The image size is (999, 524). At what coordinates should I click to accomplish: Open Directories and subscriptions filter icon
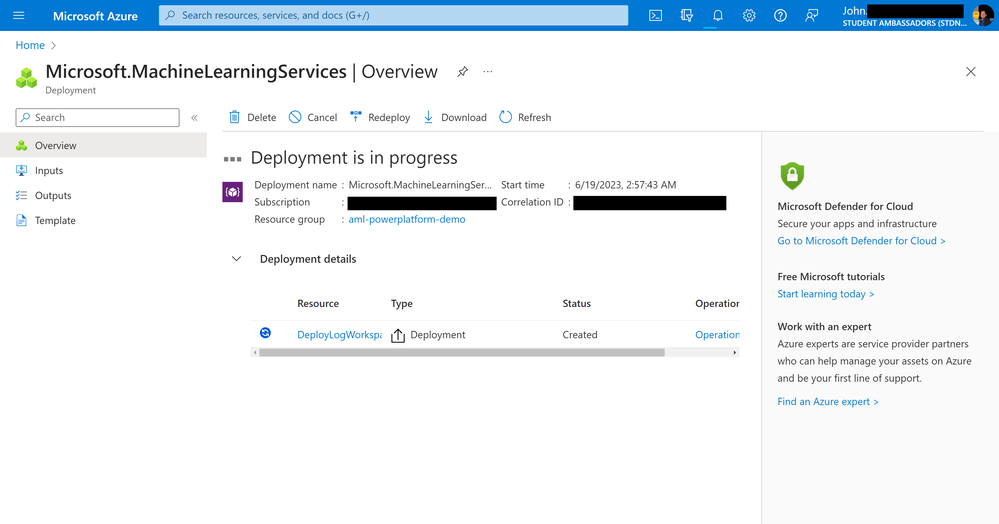pyautogui.click(x=686, y=15)
